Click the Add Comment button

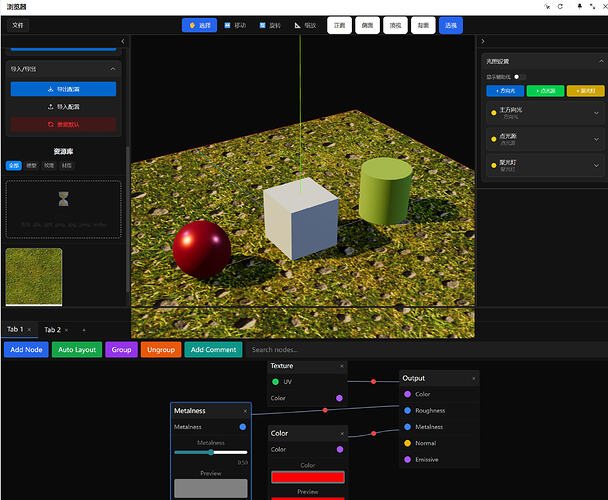click(213, 349)
